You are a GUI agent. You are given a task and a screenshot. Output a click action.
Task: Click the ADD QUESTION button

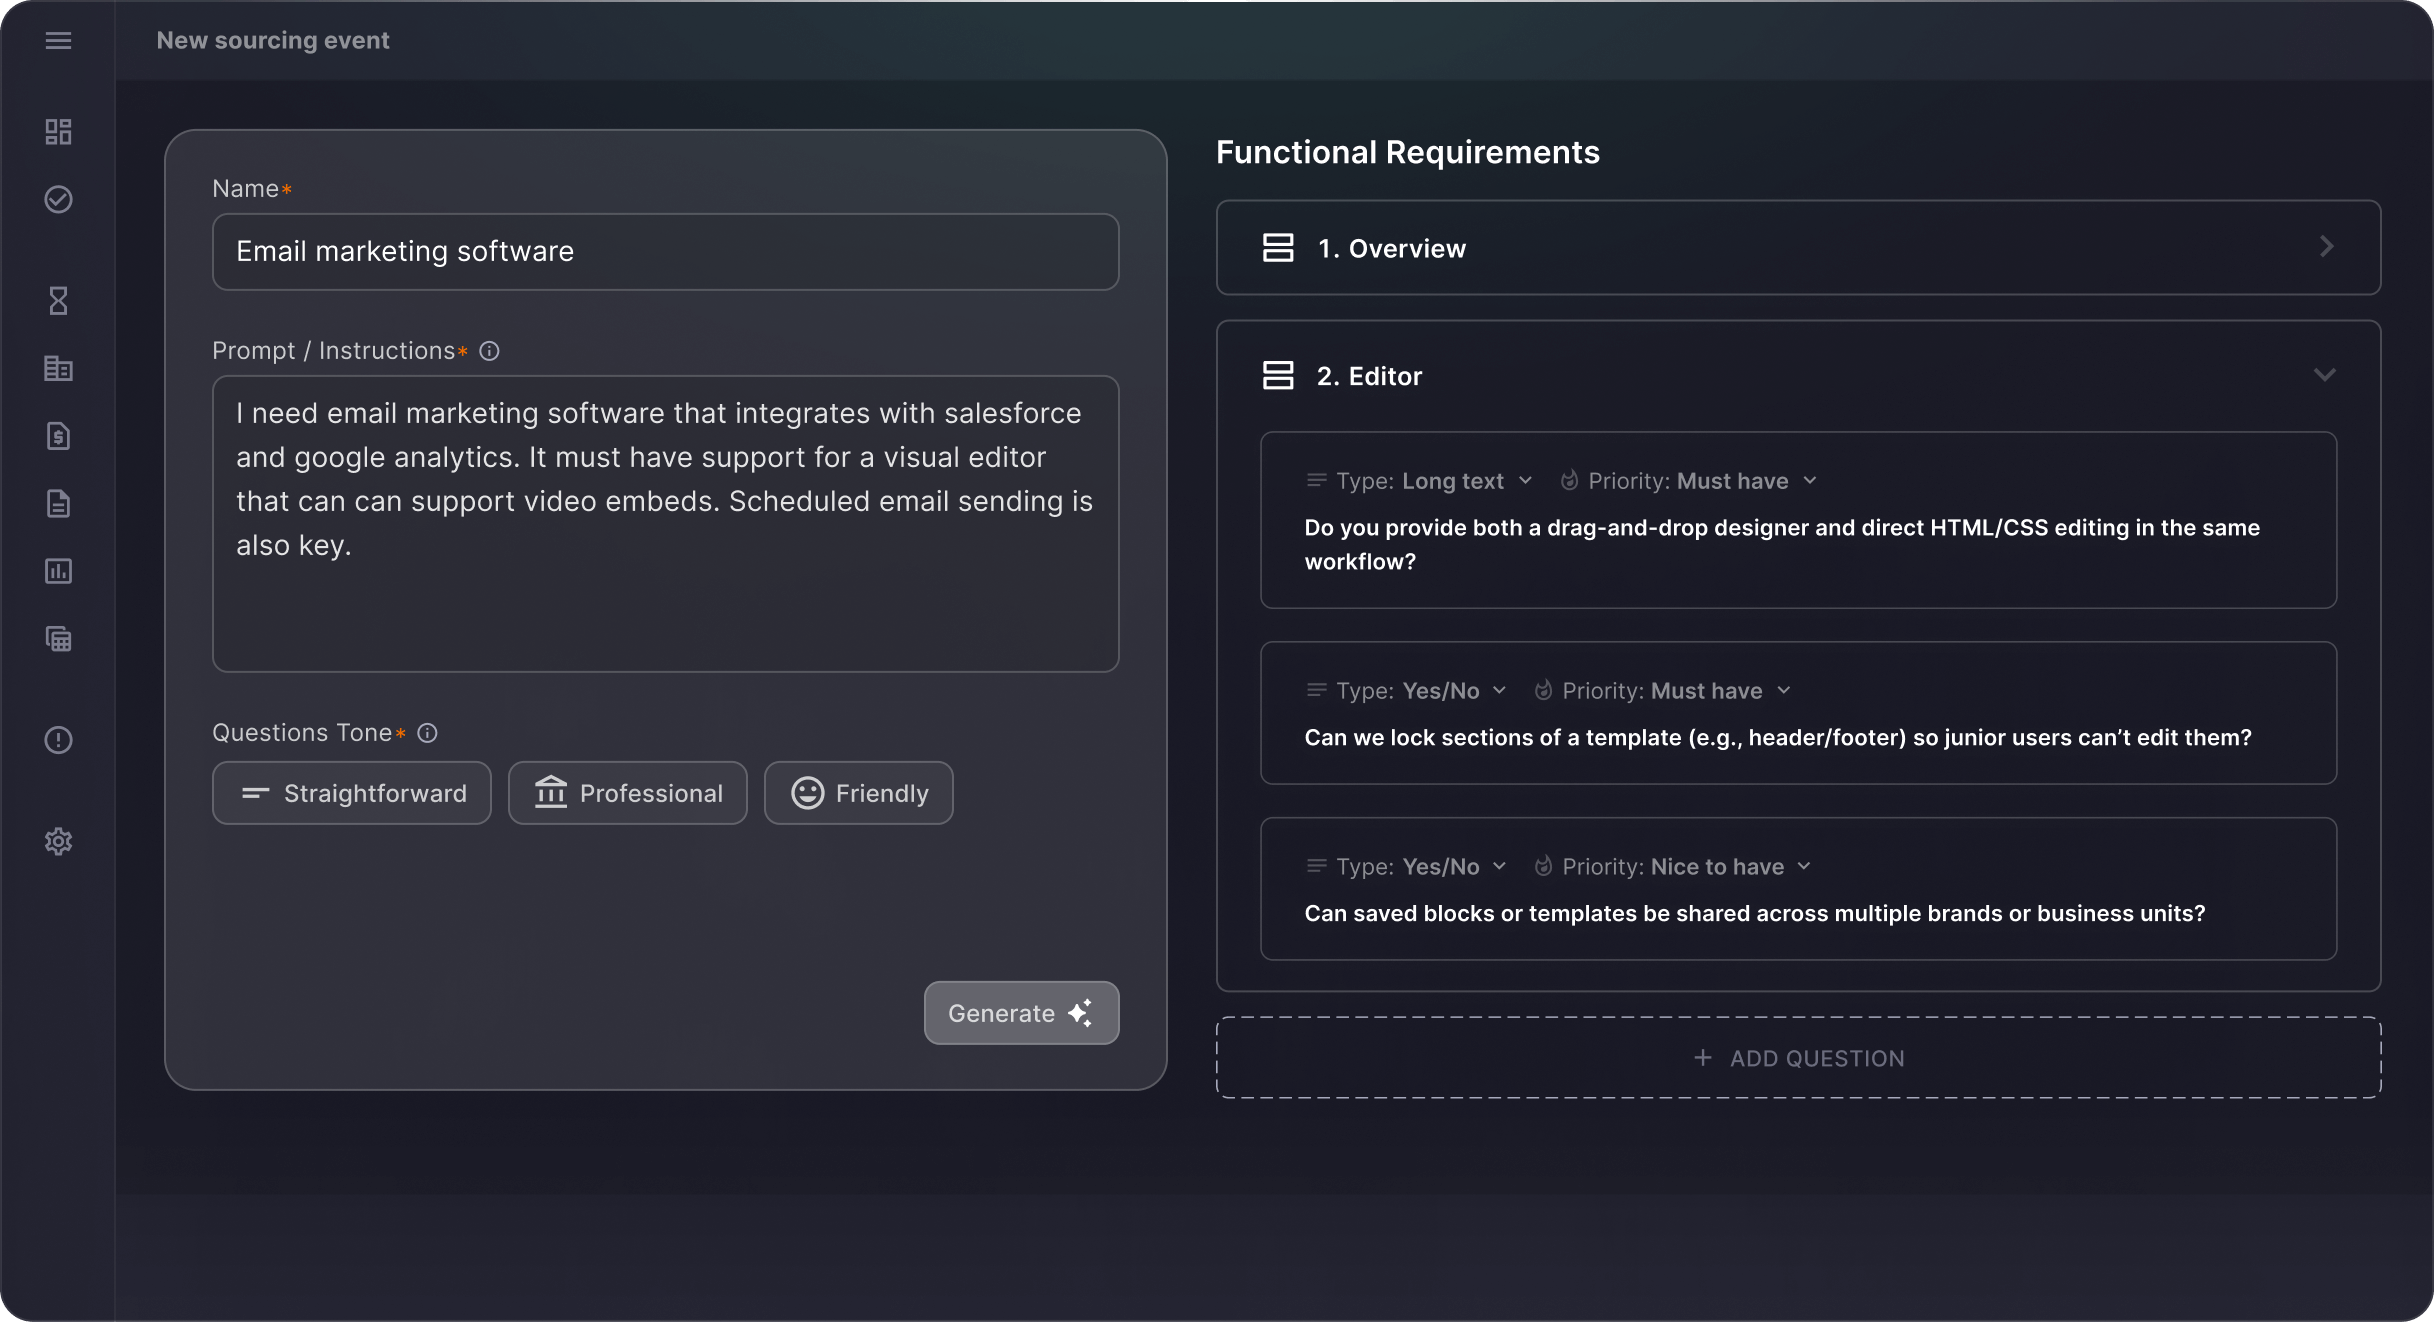pos(1797,1058)
